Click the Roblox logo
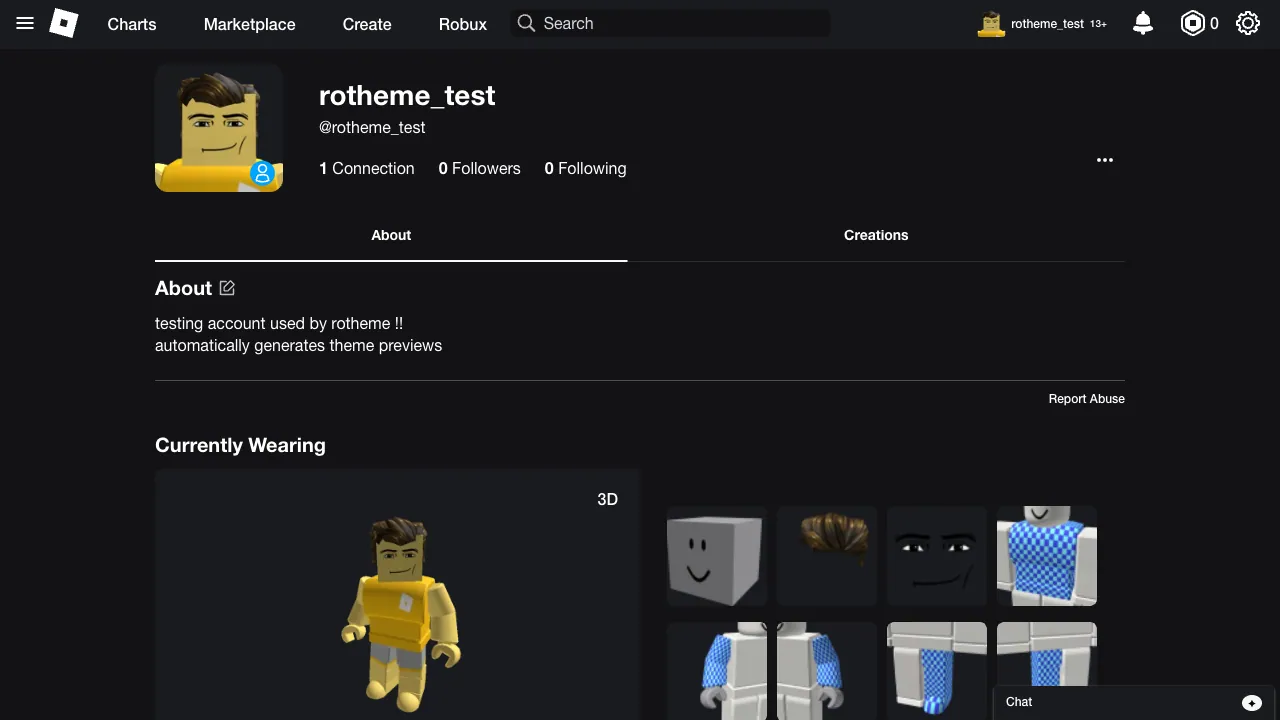 pos(63,23)
